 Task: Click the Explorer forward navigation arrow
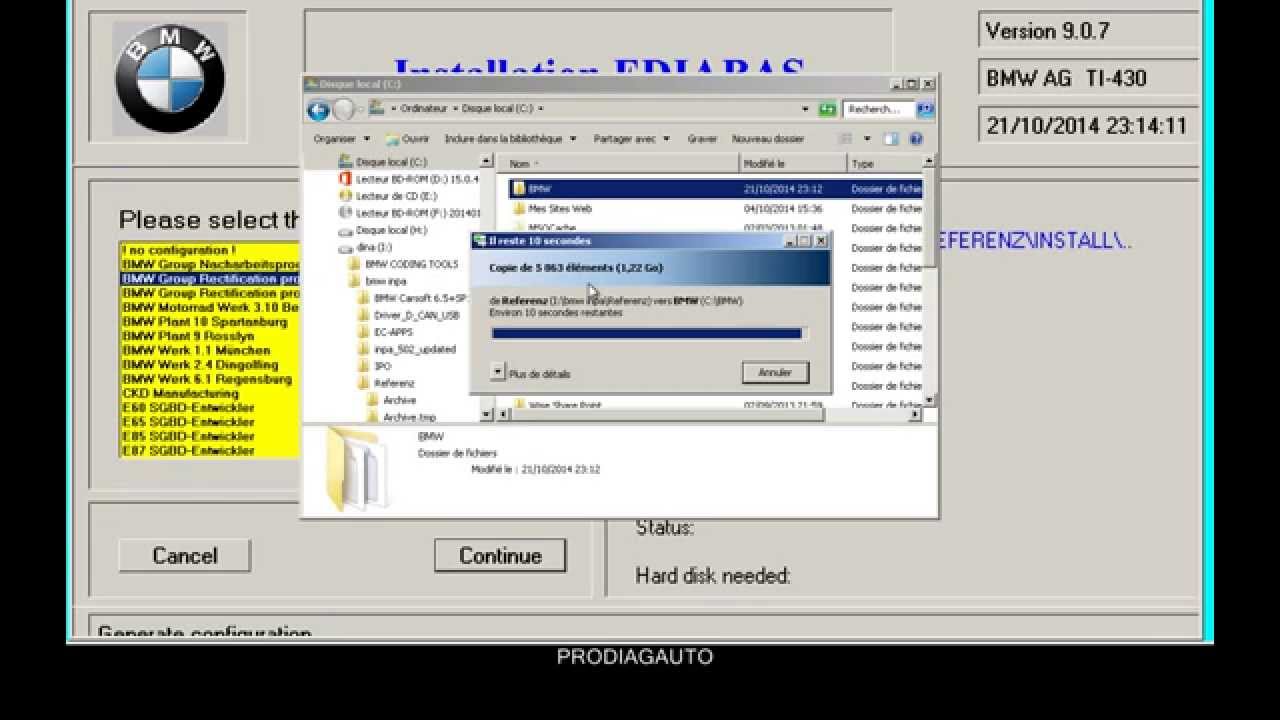pyautogui.click(x=344, y=111)
